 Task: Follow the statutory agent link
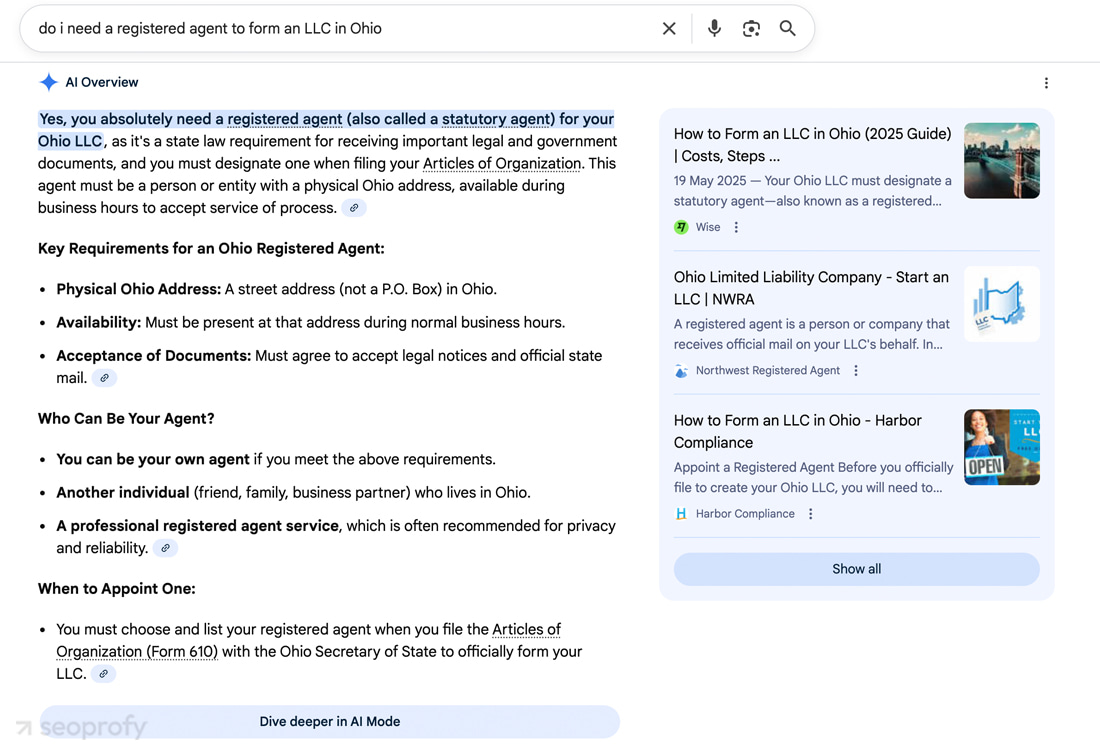point(496,119)
